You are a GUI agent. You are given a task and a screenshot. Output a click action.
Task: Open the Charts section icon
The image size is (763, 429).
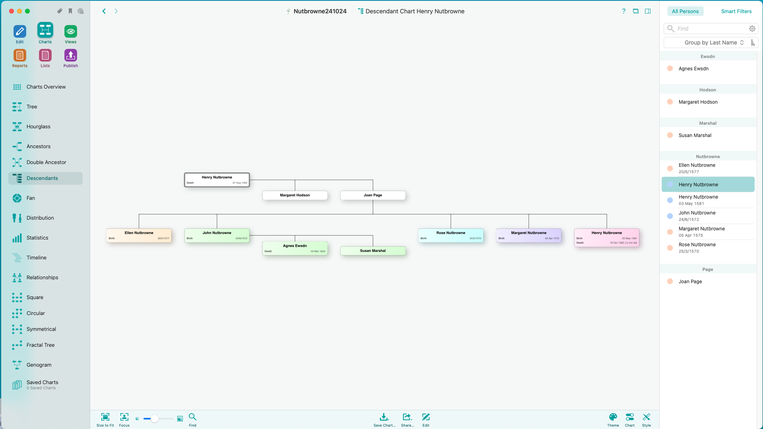click(x=45, y=31)
